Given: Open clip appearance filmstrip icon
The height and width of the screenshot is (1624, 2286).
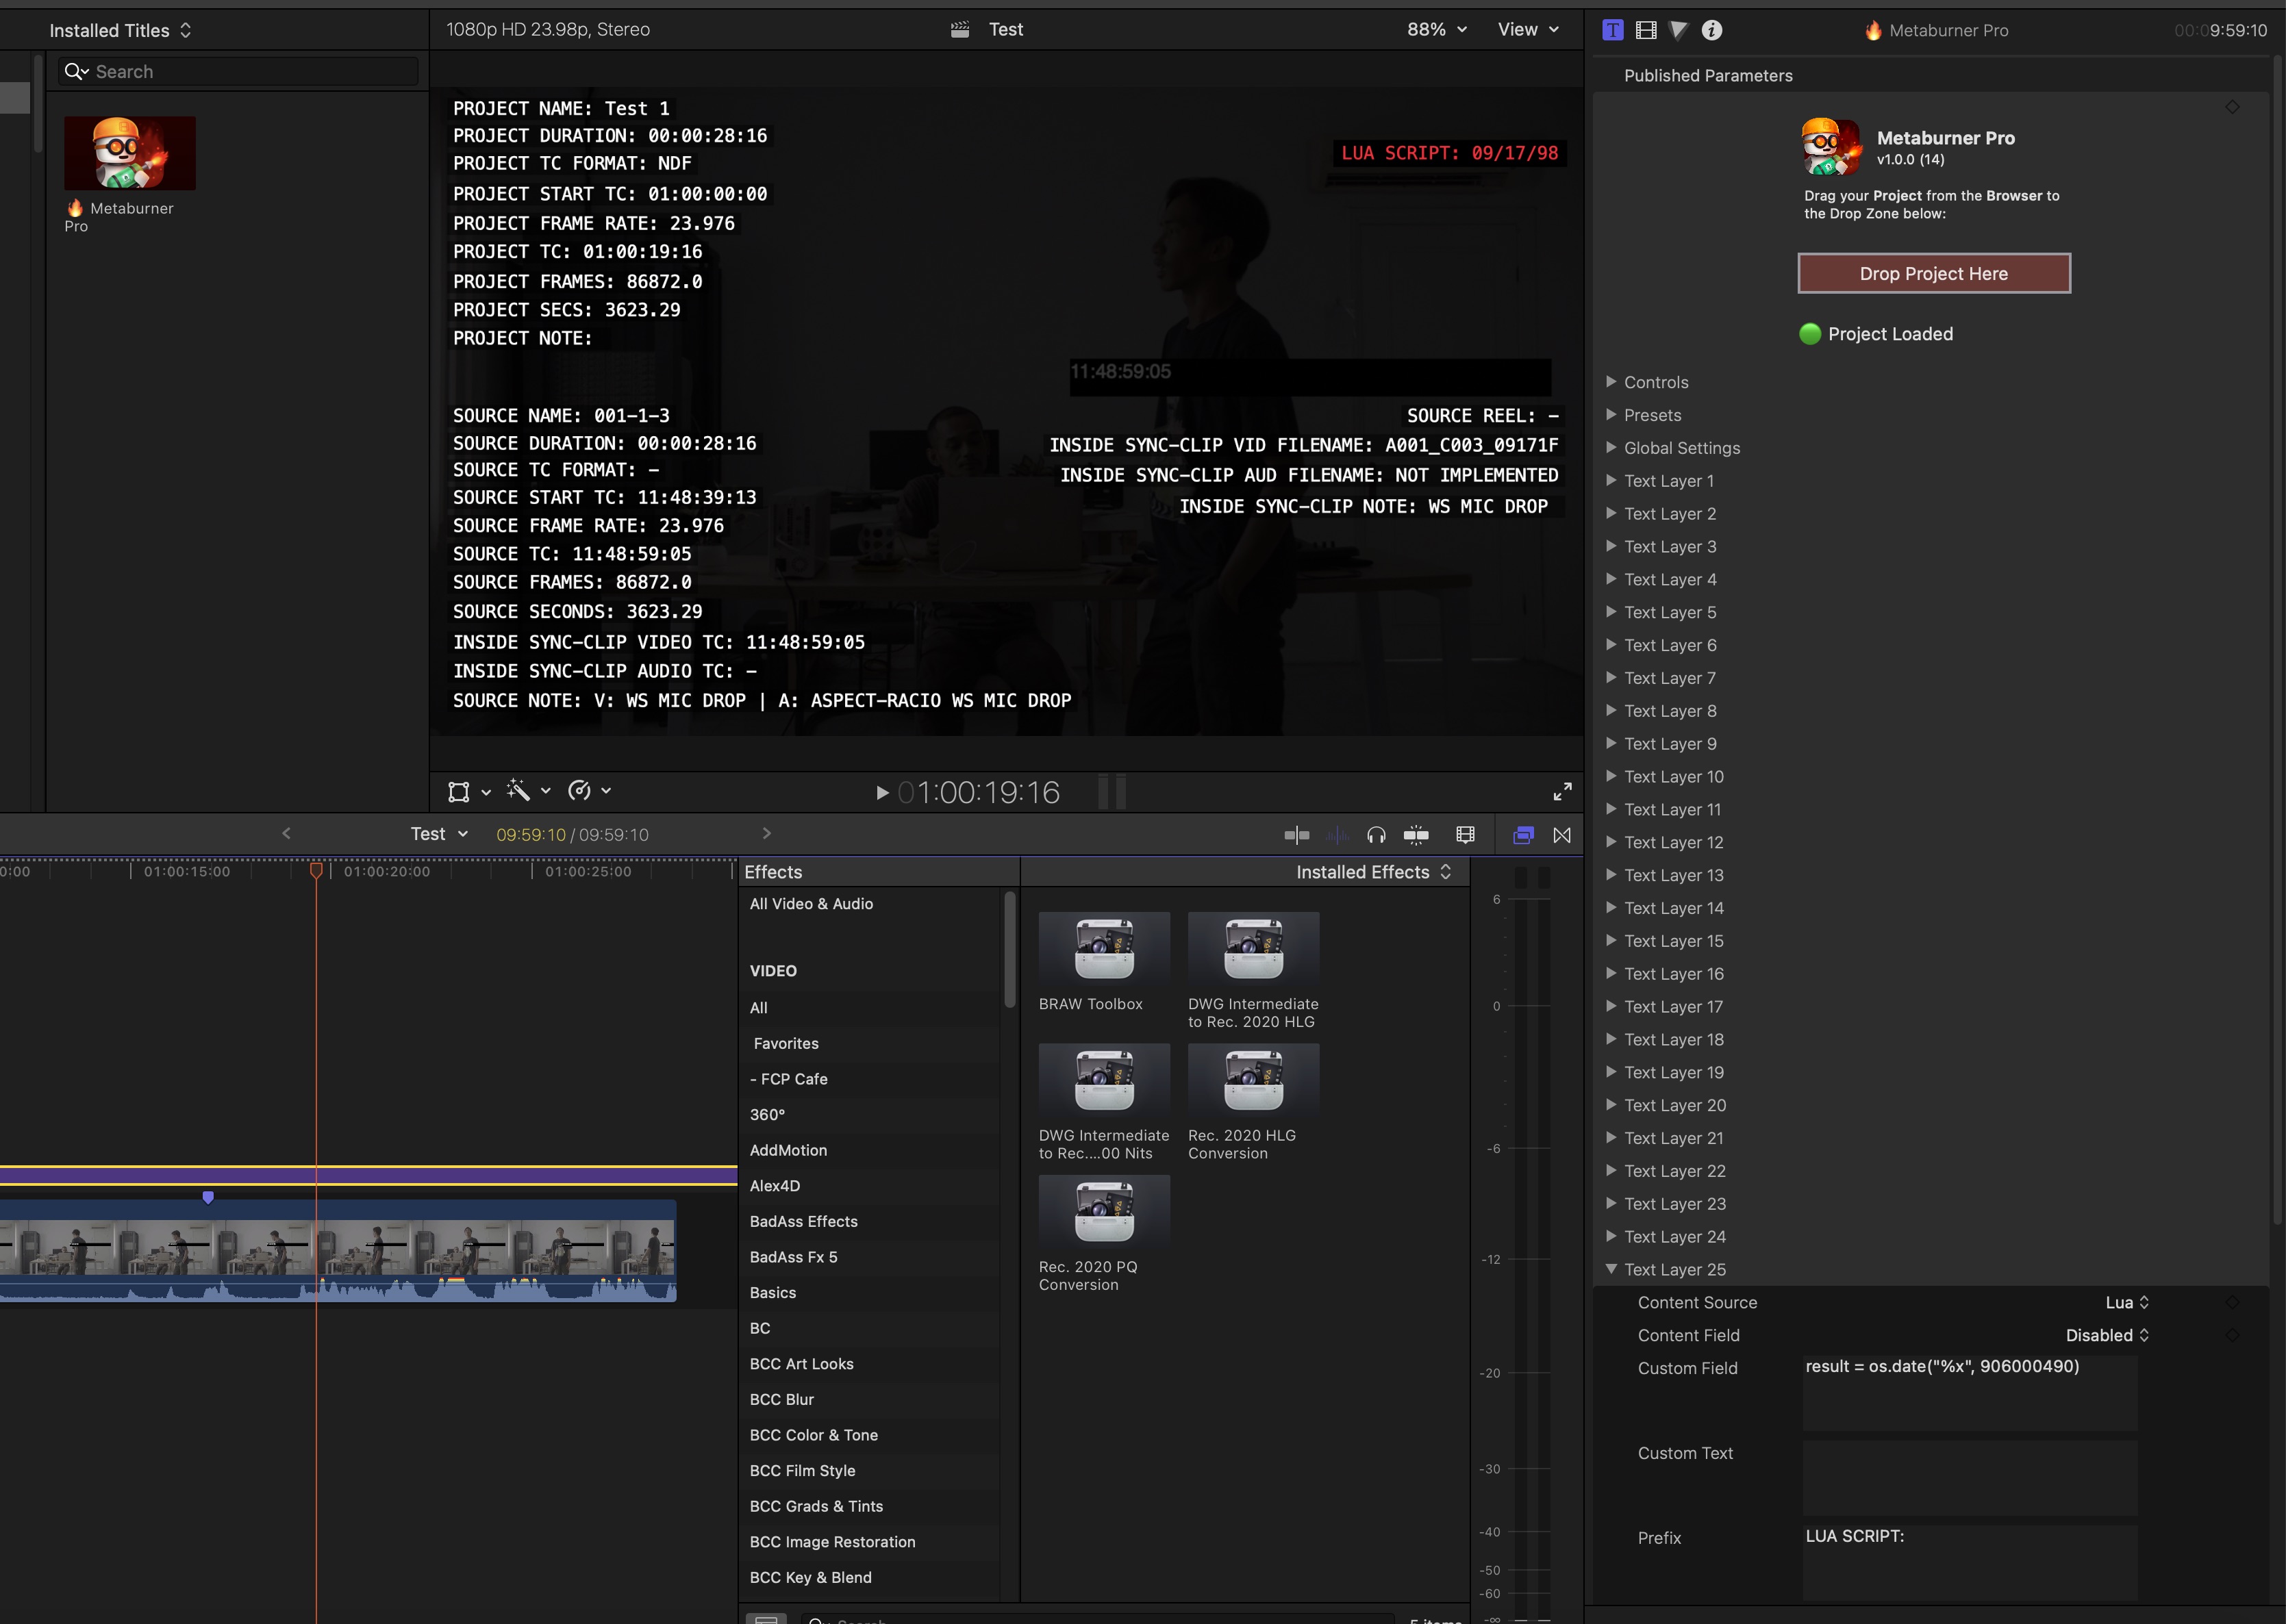Looking at the screenshot, I should (1465, 835).
